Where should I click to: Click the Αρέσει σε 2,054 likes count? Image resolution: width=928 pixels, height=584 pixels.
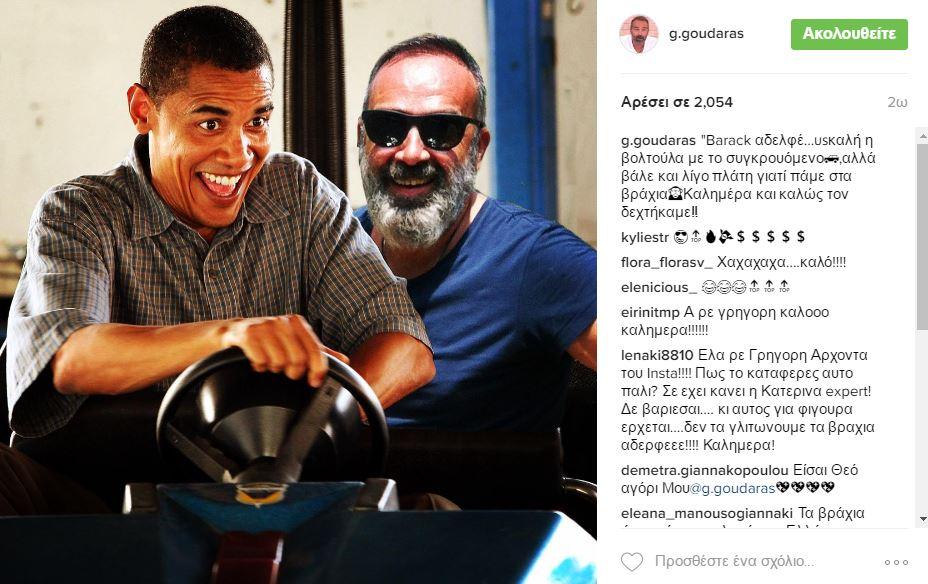(x=677, y=102)
